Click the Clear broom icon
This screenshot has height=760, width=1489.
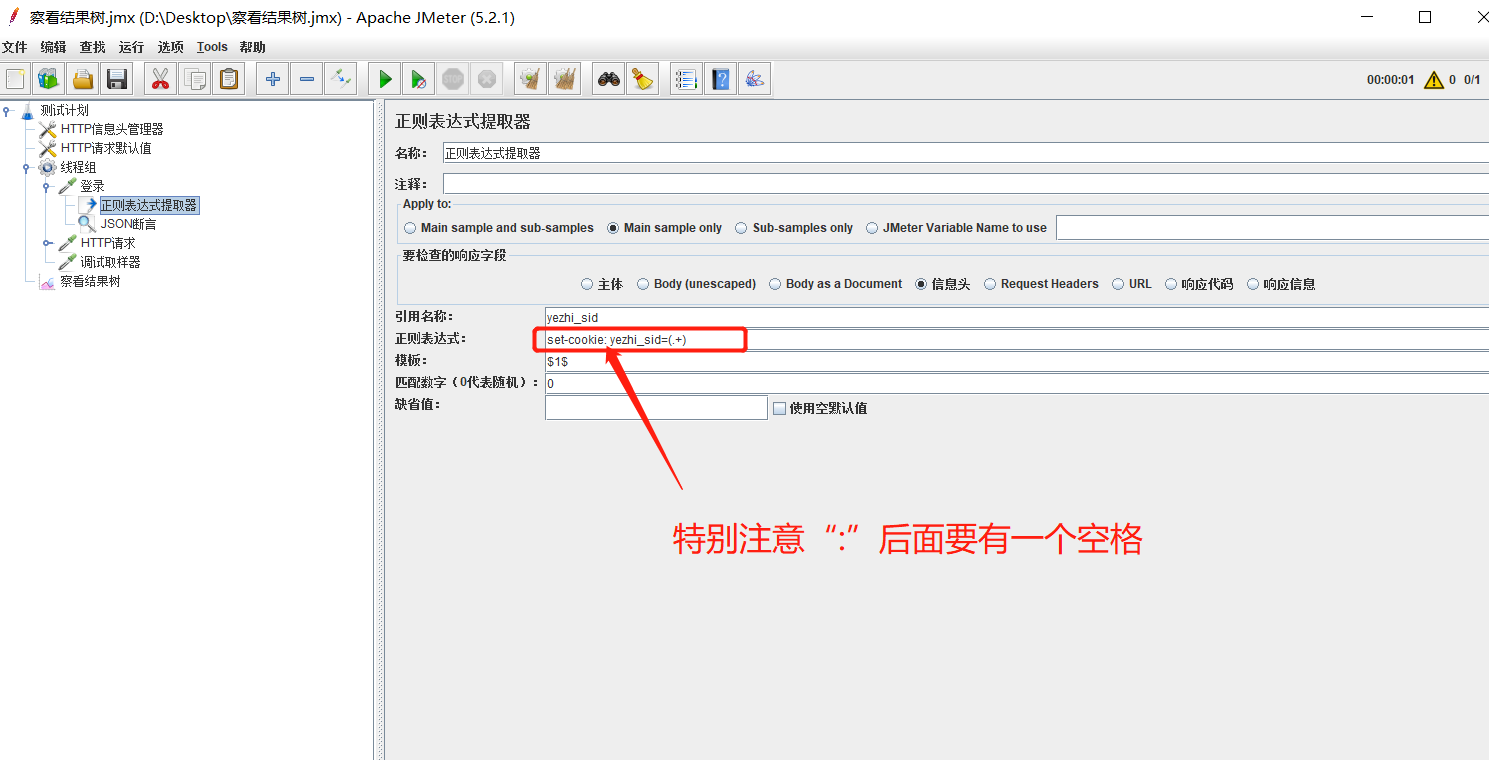coord(530,79)
